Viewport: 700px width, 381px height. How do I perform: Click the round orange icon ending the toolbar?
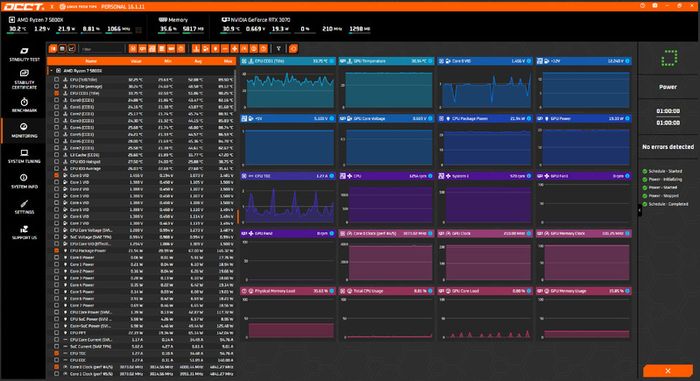pos(293,49)
